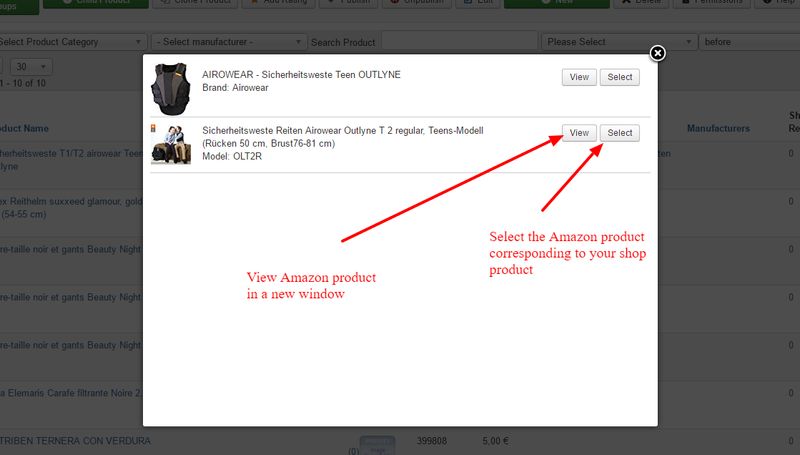Viewport: 800px width, 455px height.
Task: Sort by the Manufacturers column header
Action: pyautogui.click(x=718, y=129)
